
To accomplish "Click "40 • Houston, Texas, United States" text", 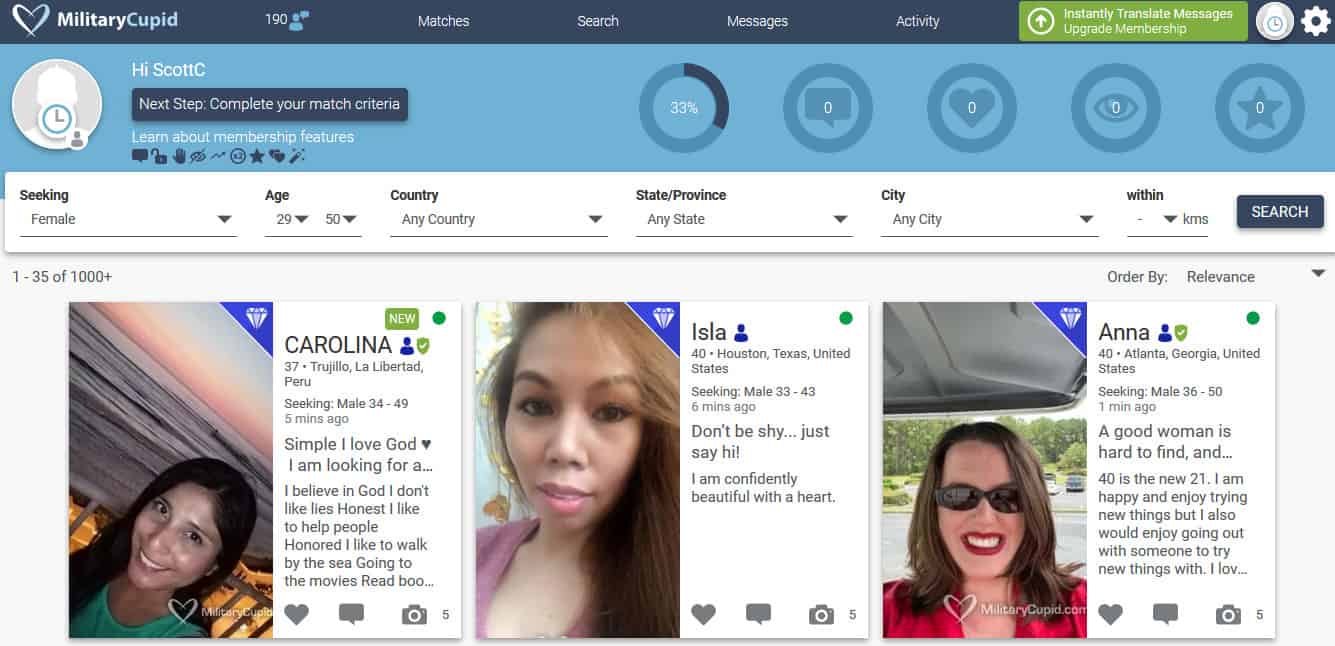I will [771, 360].
